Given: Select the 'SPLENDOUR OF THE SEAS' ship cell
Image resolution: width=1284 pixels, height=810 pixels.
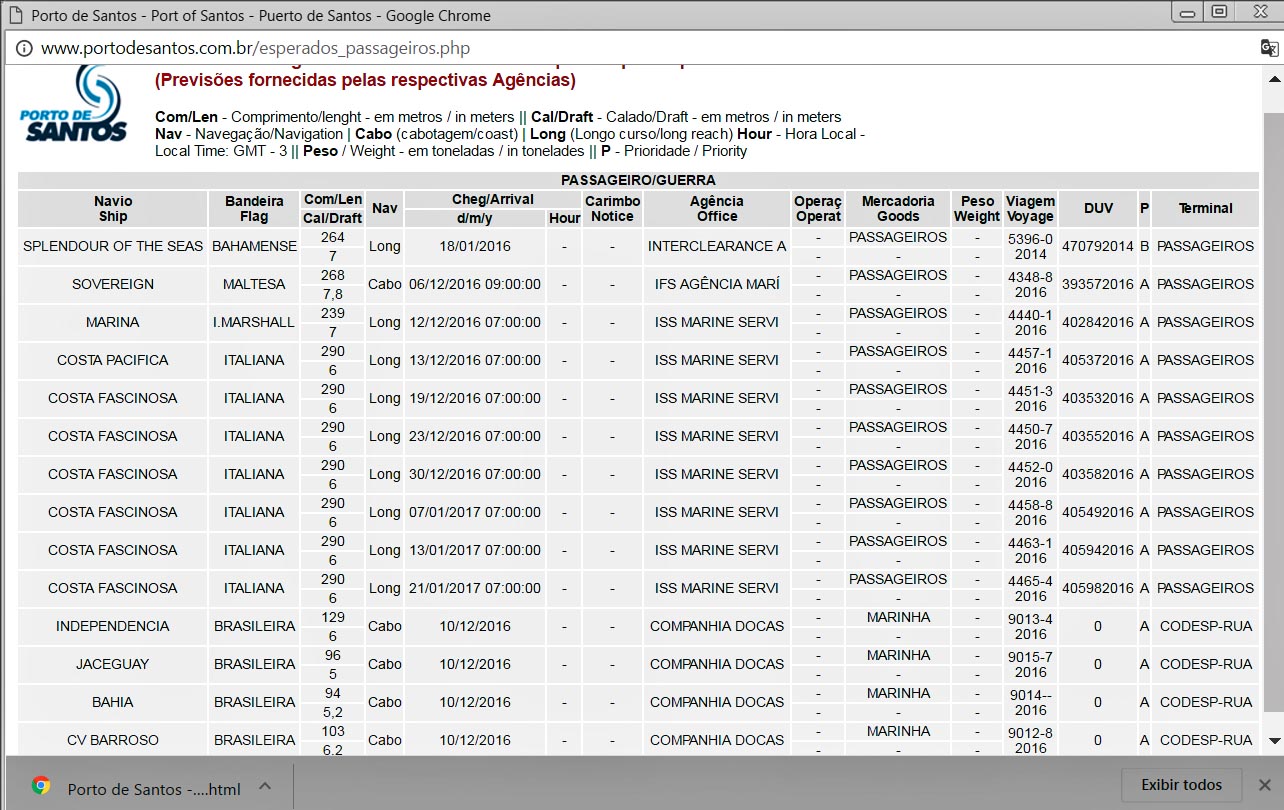Looking at the screenshot, I should click(x=113, y=246).
